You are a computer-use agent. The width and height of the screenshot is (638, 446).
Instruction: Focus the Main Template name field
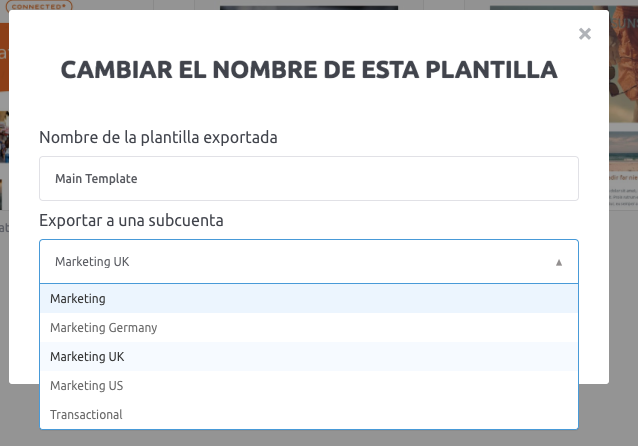(309, 179)
